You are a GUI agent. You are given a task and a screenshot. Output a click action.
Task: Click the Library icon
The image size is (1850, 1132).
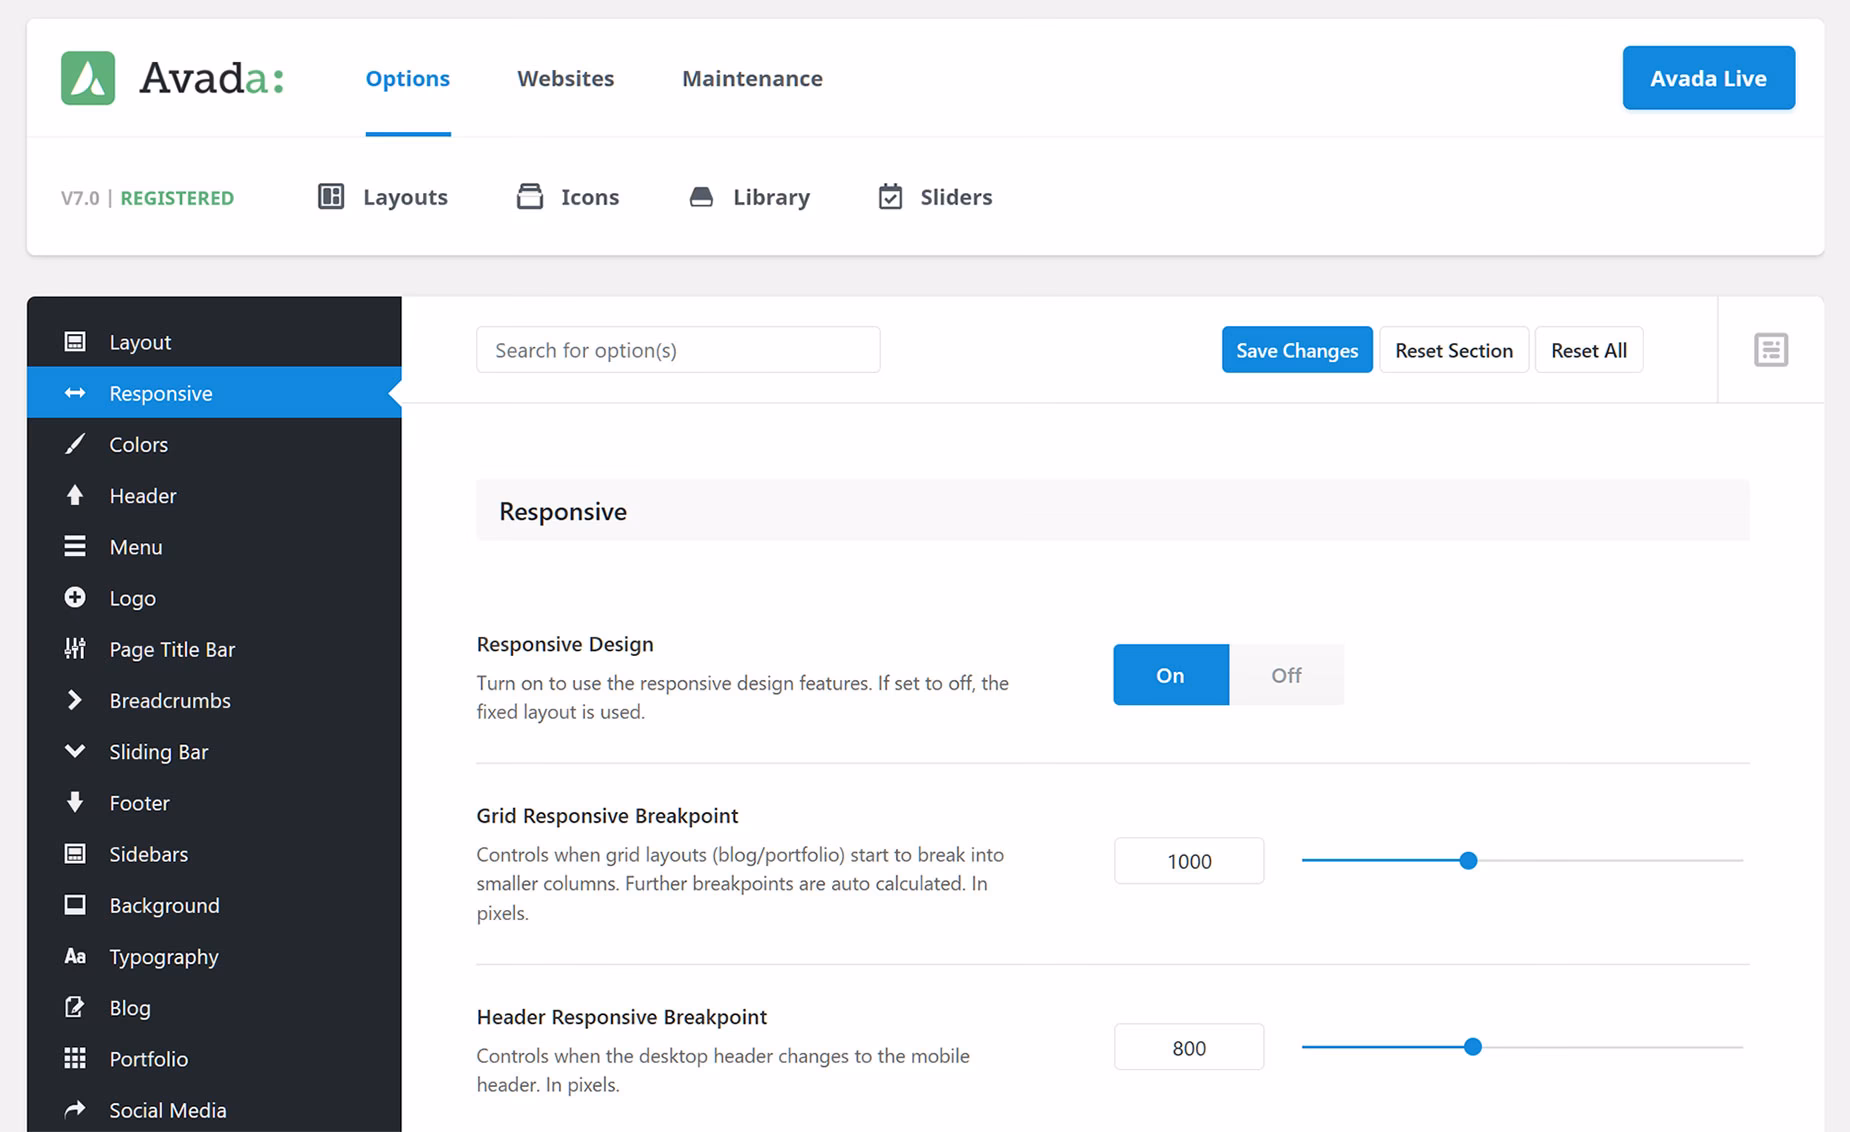click(x=701, y=196)
